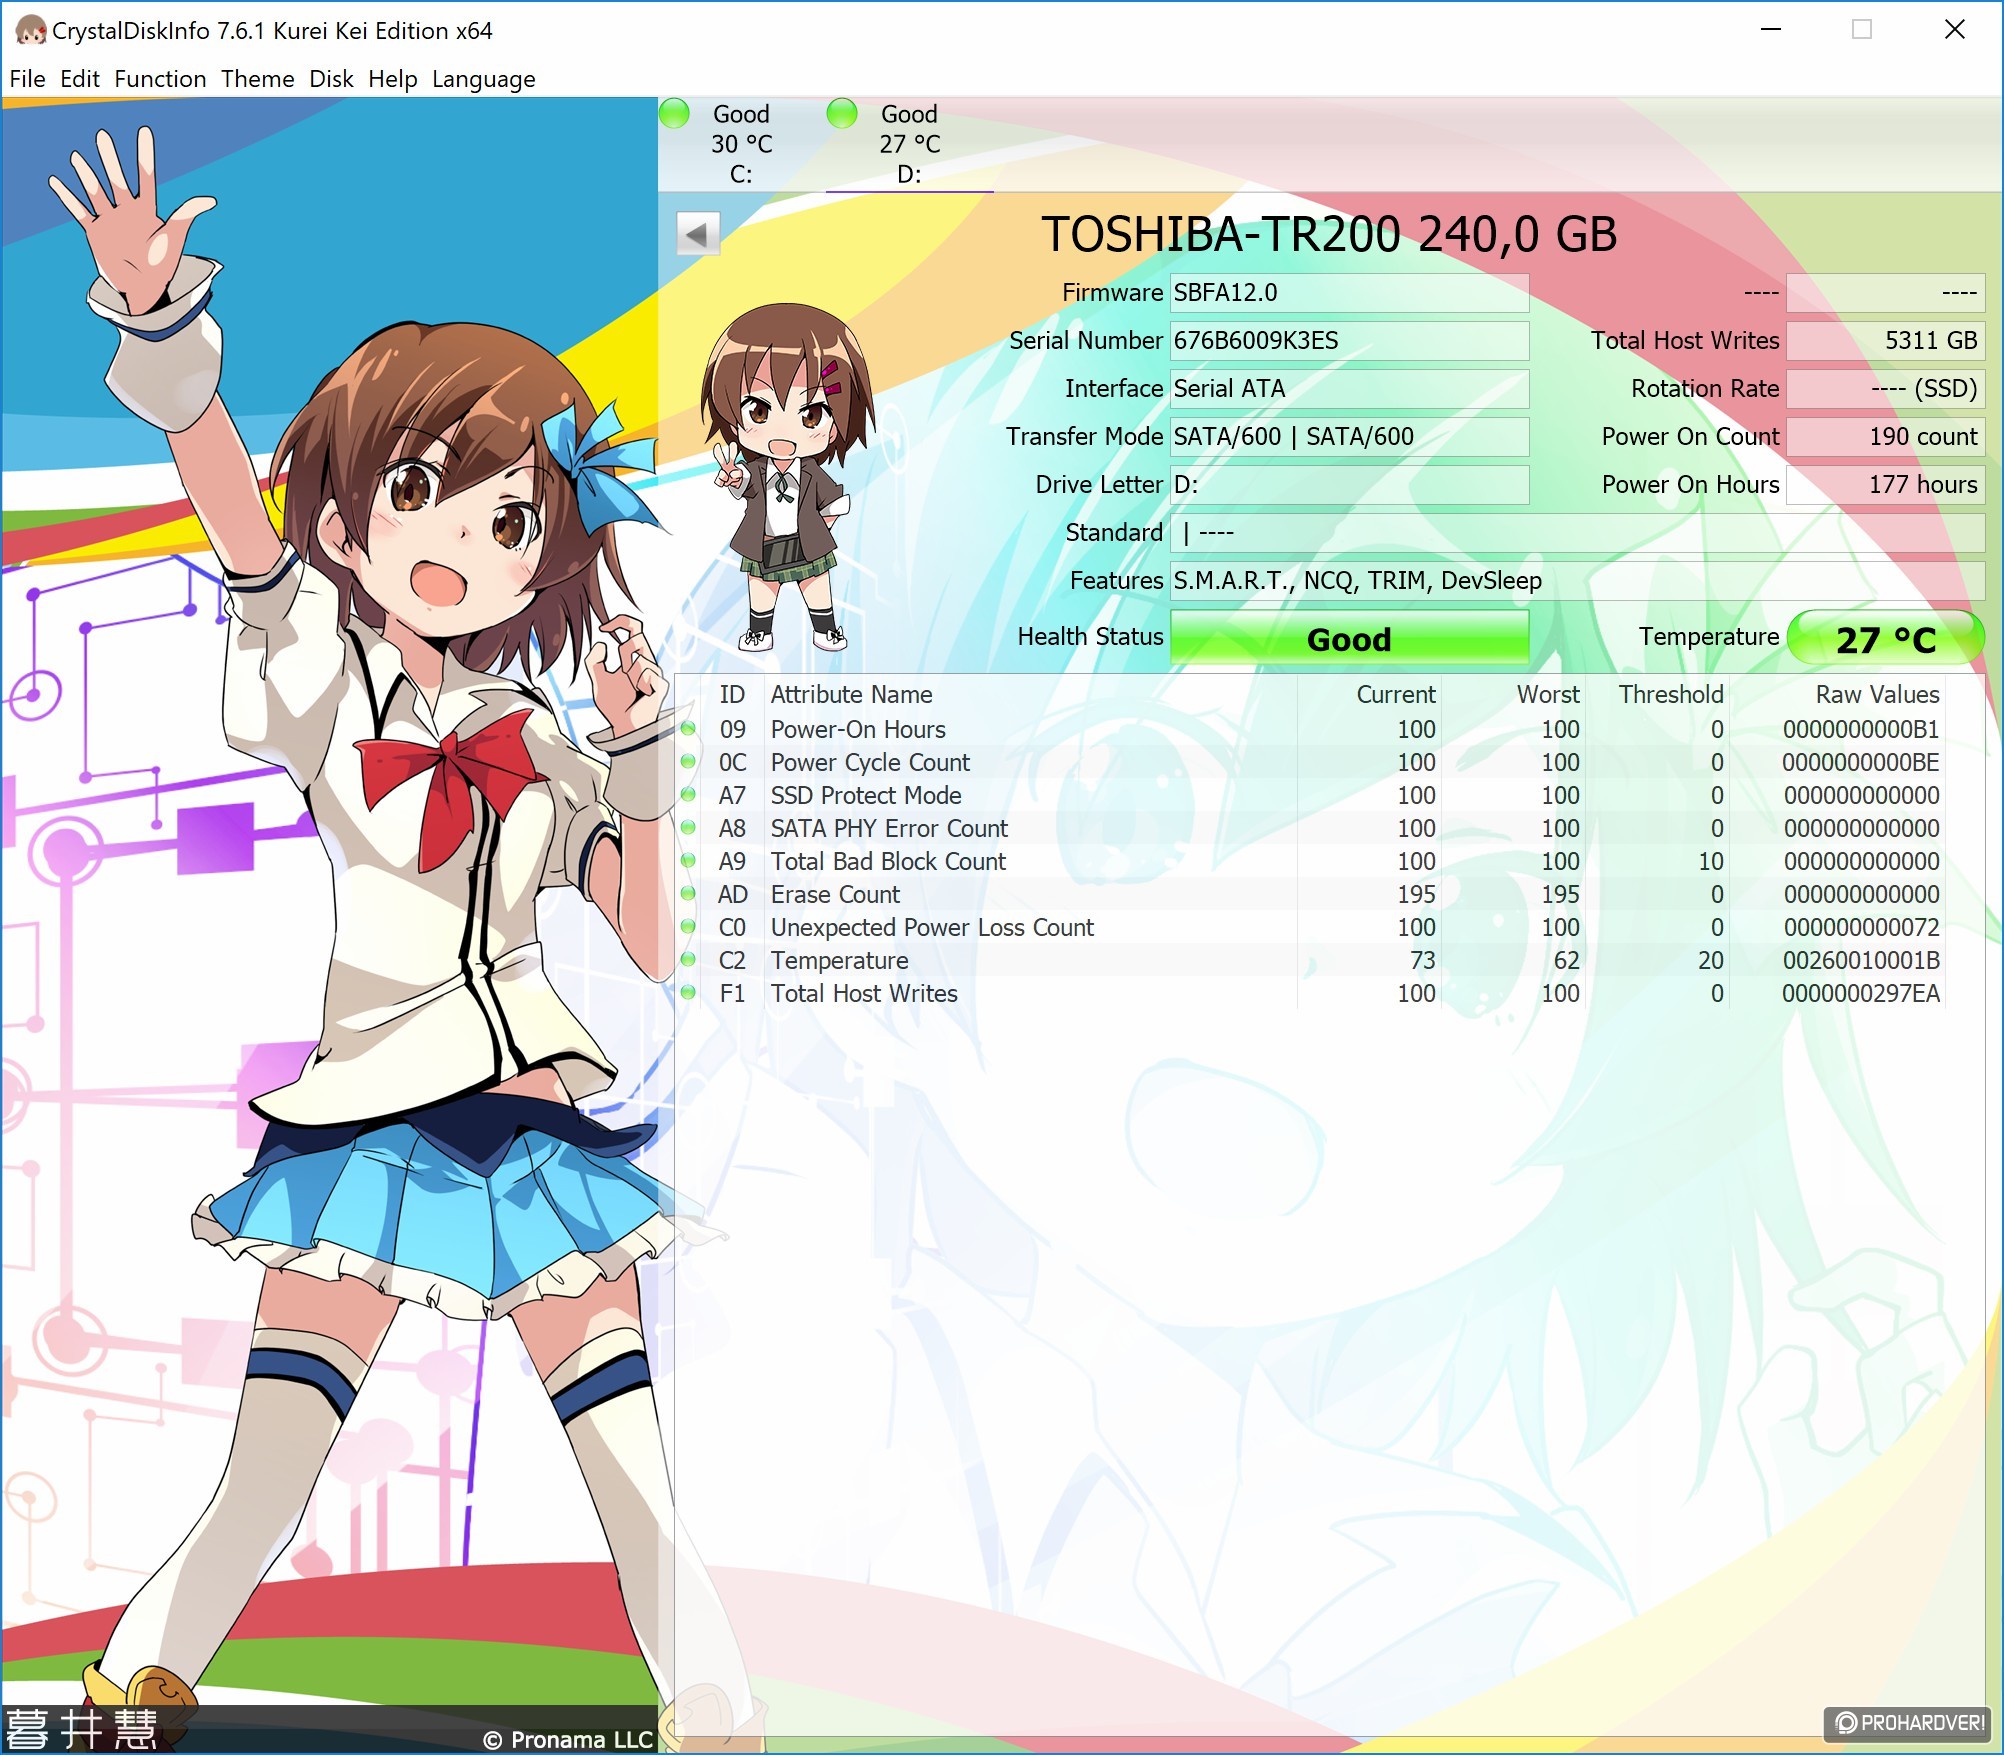This screenshot has height=1755, width=2004.
Task: Select the Power-On Hours attribute row
Action: pyautogui.click(x=1311, y=729)
